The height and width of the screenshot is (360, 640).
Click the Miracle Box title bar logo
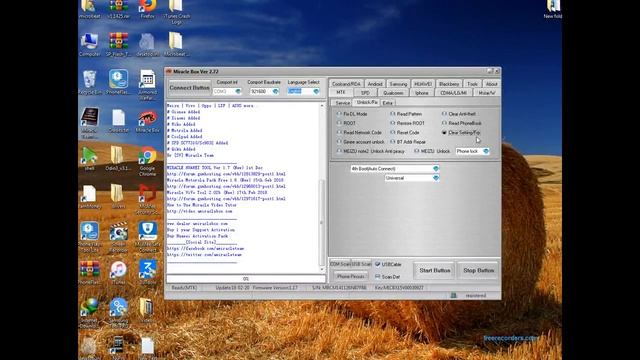point(169,71)
